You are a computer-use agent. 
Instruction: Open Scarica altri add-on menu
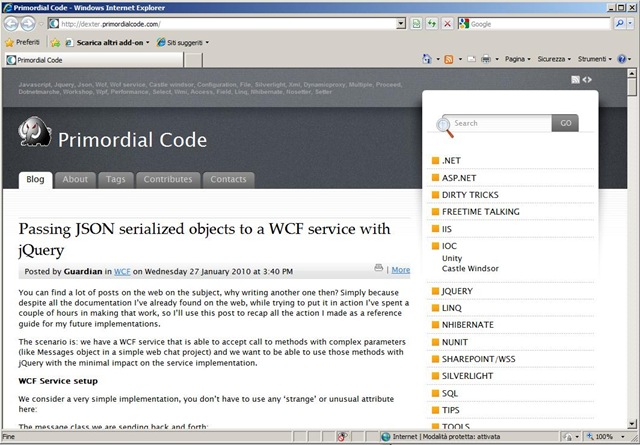107,42
